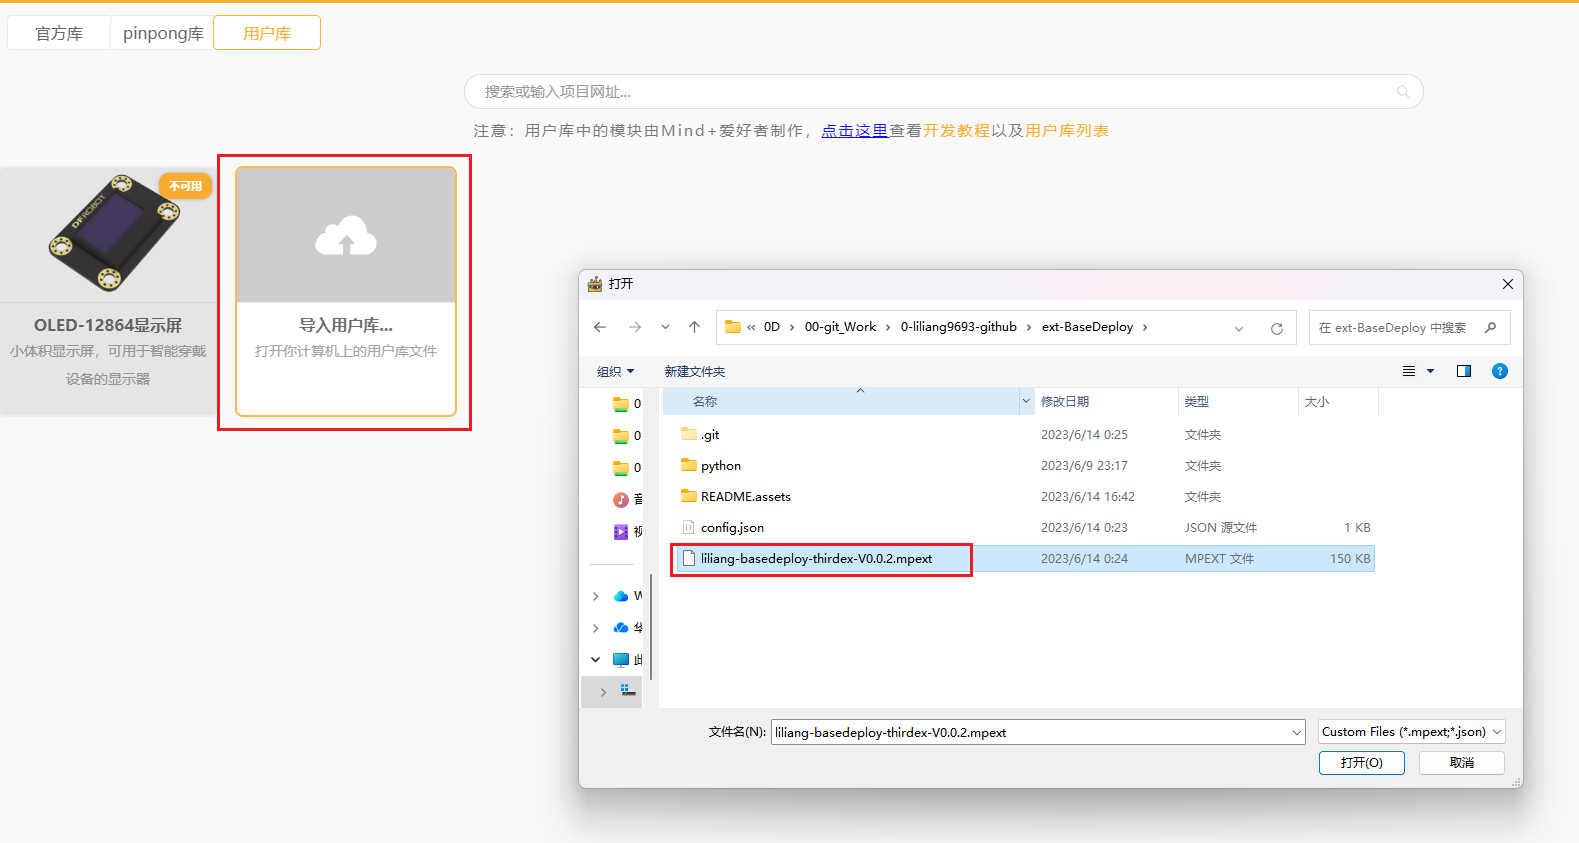Go up one folder level

694,327
